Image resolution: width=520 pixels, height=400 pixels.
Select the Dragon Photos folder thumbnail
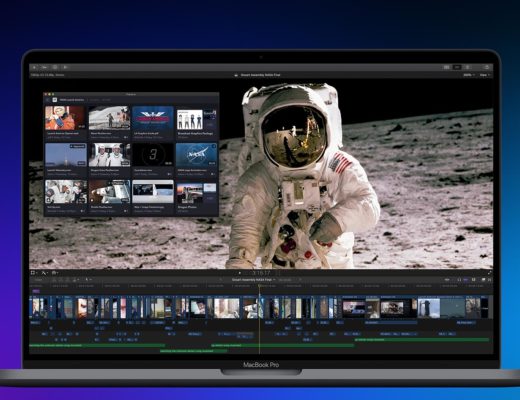tap(197, 193)
